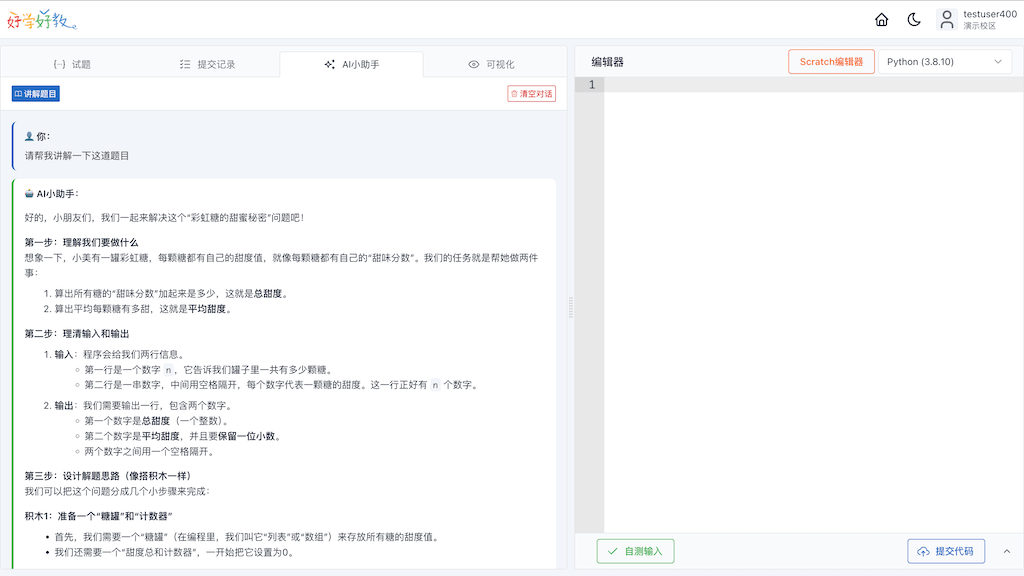Toggle dark mode with the moon icon

[914, 18]
